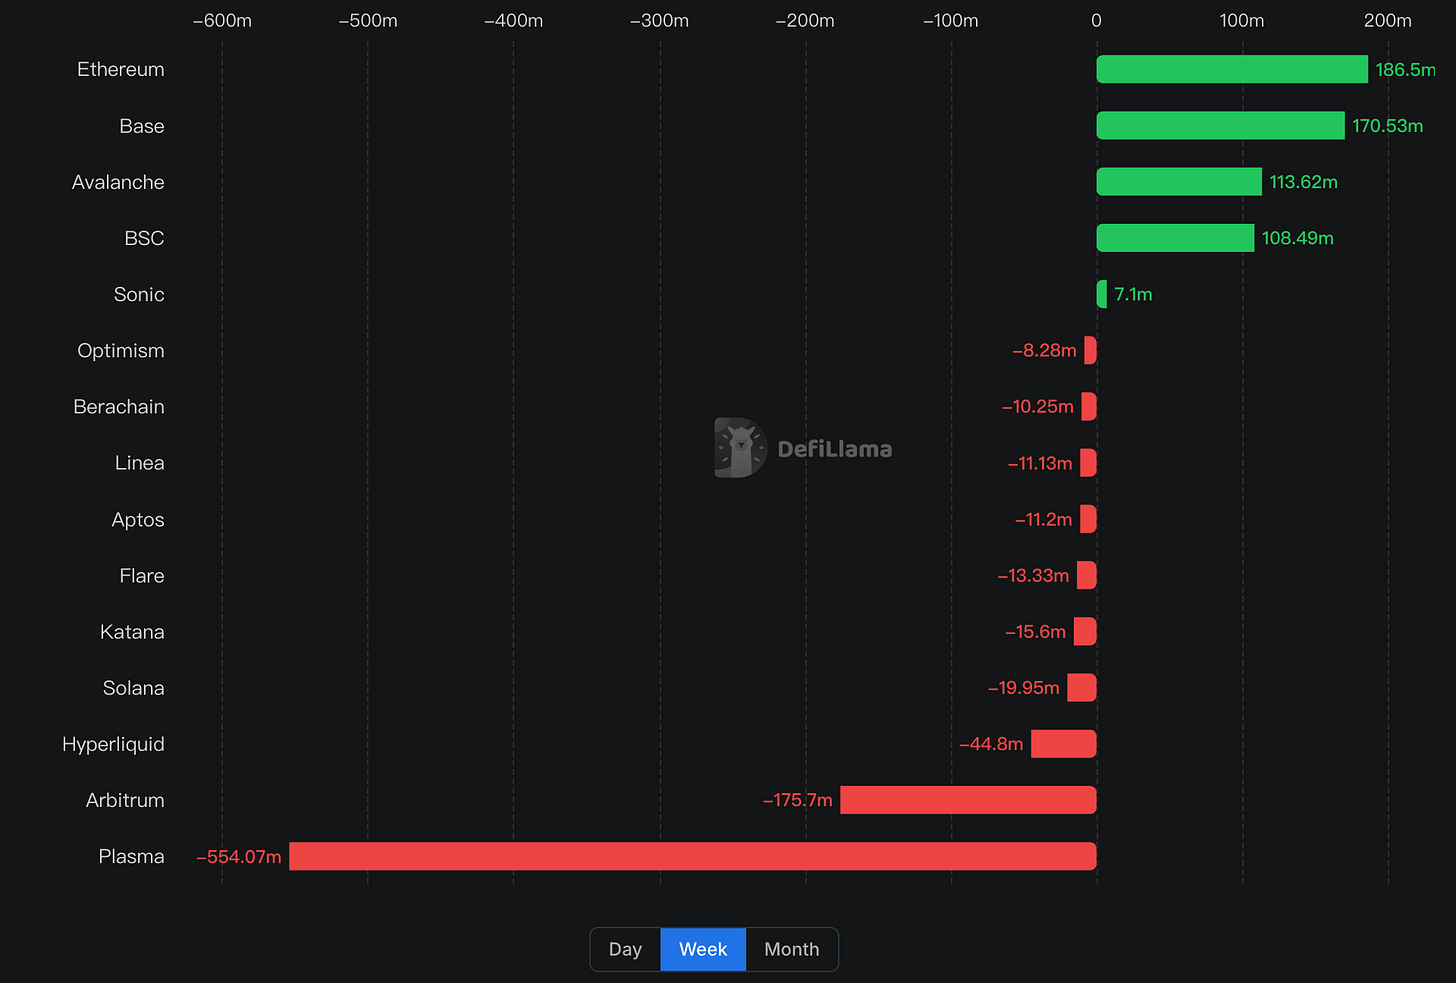Select the Day timeframe tab
This screenshot has width=1456, height=983.
point(625,949)
